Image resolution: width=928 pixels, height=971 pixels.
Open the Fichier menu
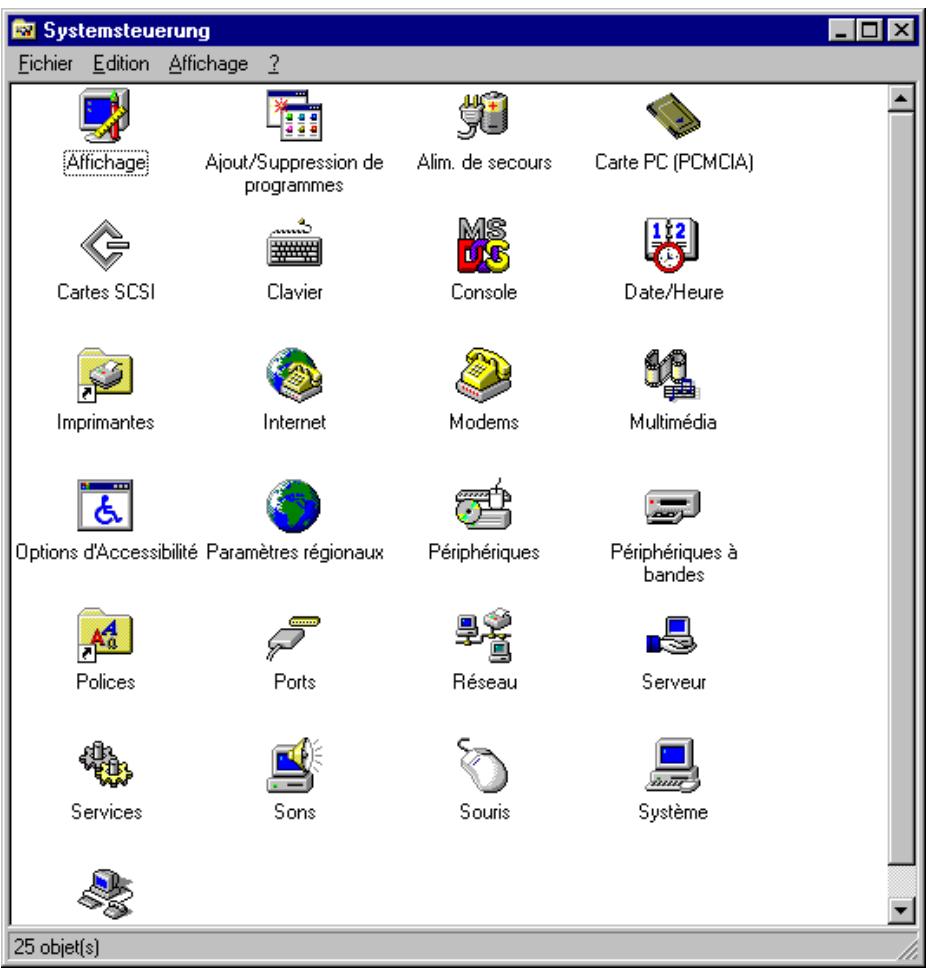45,64
